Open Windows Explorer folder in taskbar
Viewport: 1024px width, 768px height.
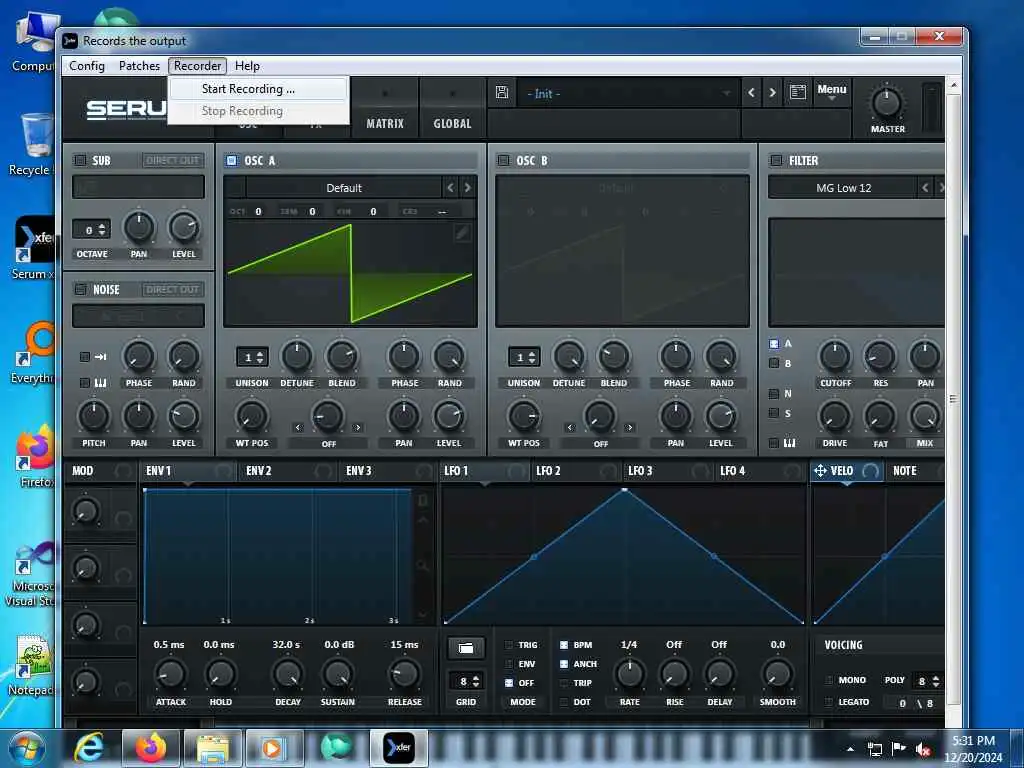213,747
